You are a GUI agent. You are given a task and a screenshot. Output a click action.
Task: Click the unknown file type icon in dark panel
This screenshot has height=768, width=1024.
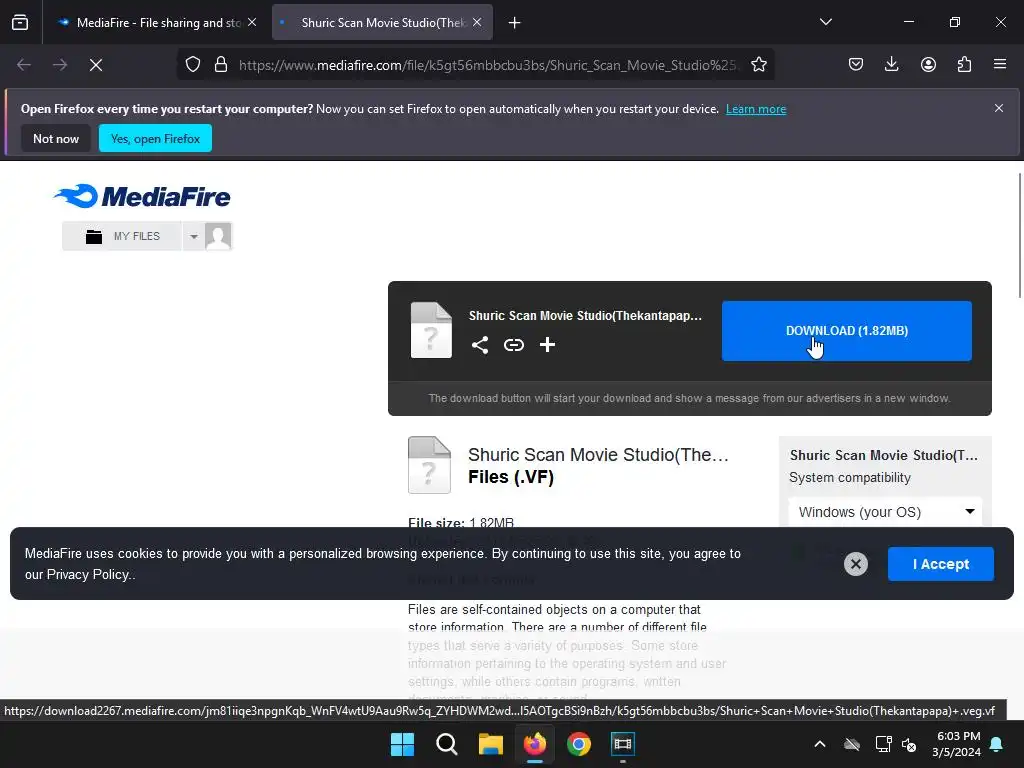click(x=431, y=330)
